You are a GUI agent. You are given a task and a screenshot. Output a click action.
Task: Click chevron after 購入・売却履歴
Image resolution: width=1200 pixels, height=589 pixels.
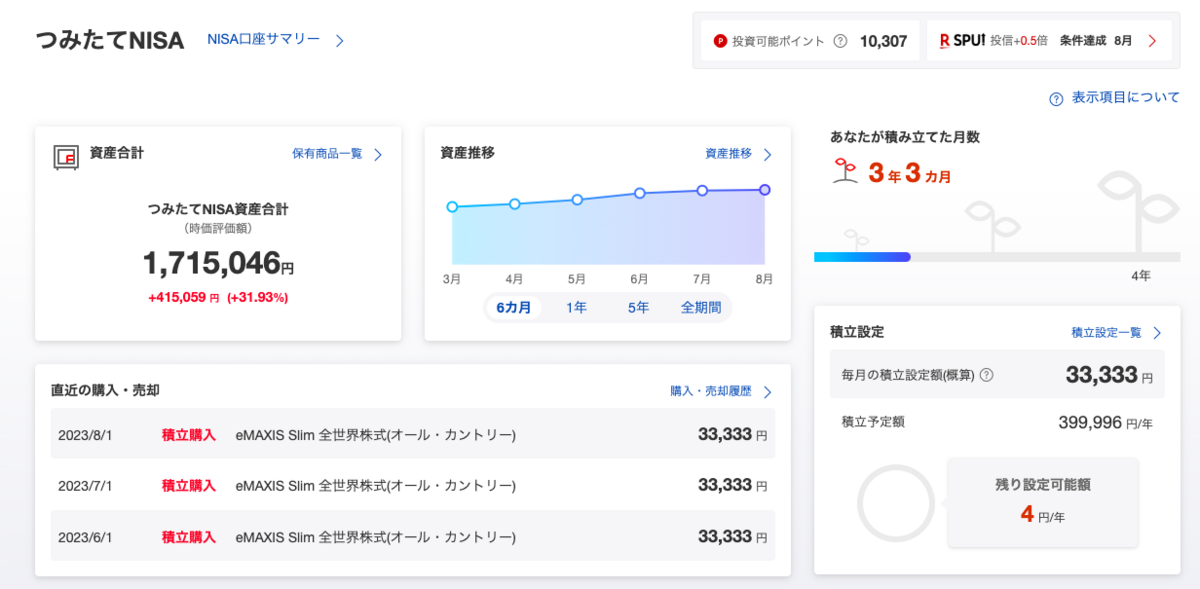pyautogui.click(x=768, y=392)
